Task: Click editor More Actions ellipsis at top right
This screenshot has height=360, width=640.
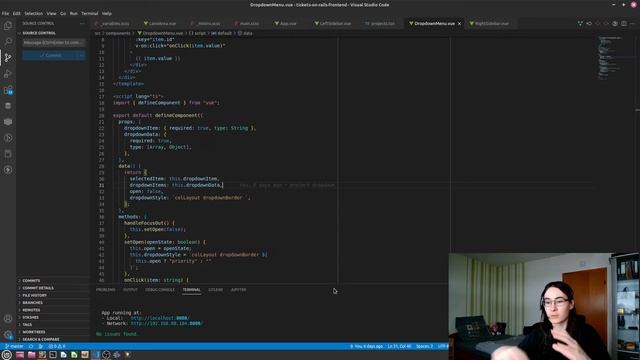Action: (633, 24)
